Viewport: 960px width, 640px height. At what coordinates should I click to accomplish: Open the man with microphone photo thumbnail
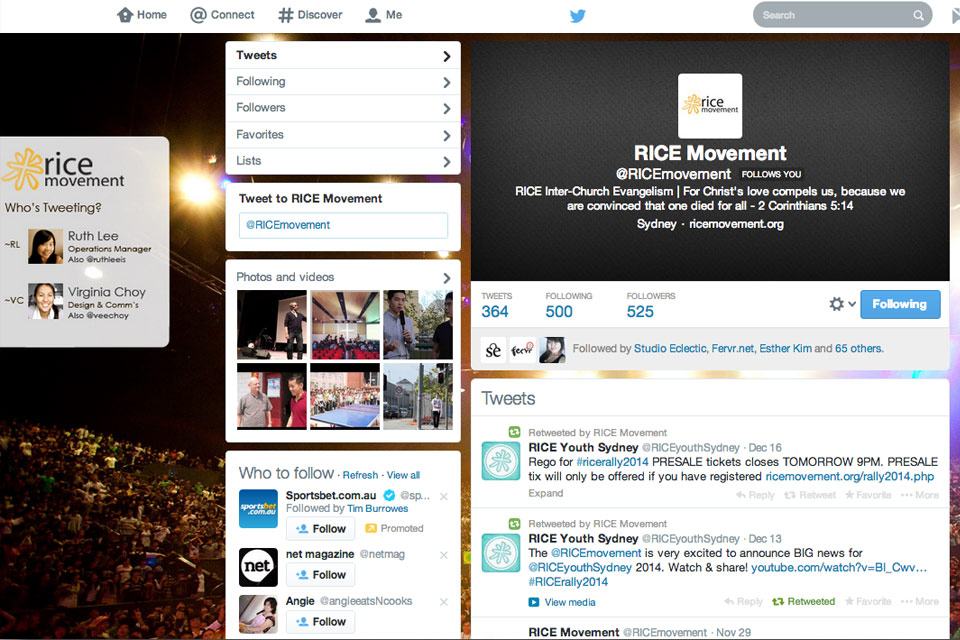pos(418,325)
